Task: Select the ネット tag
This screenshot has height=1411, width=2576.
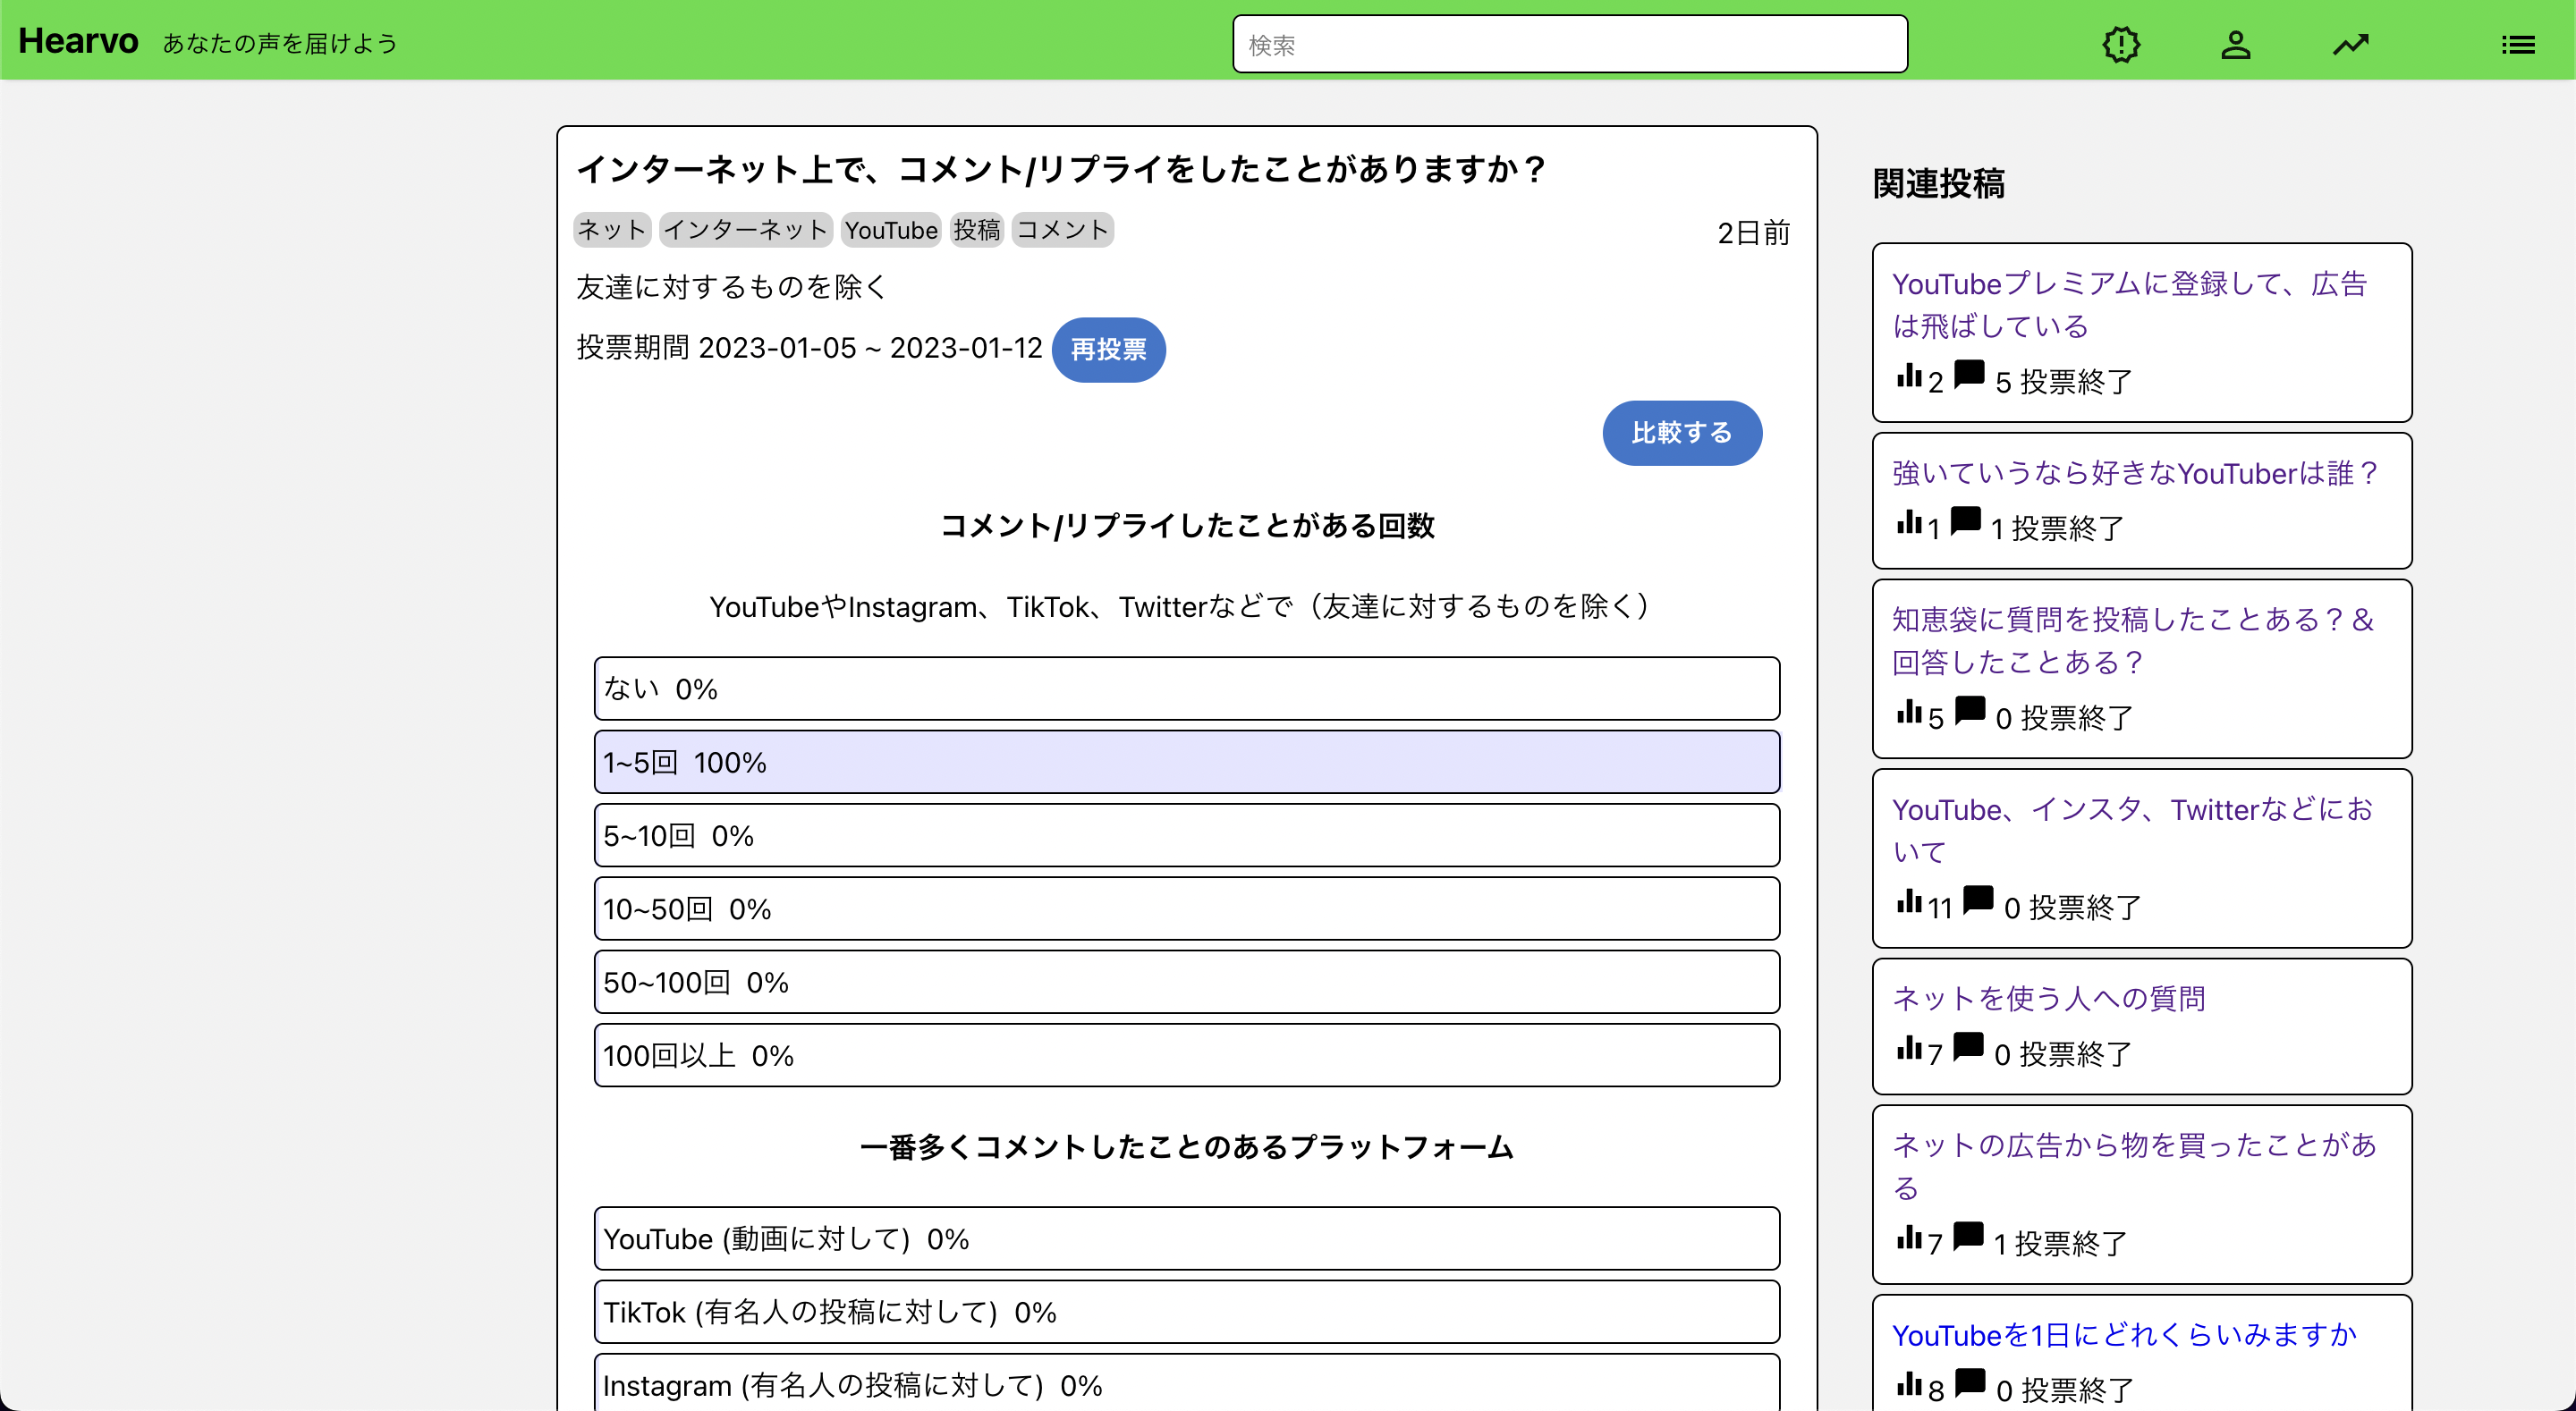Action: 612,230
